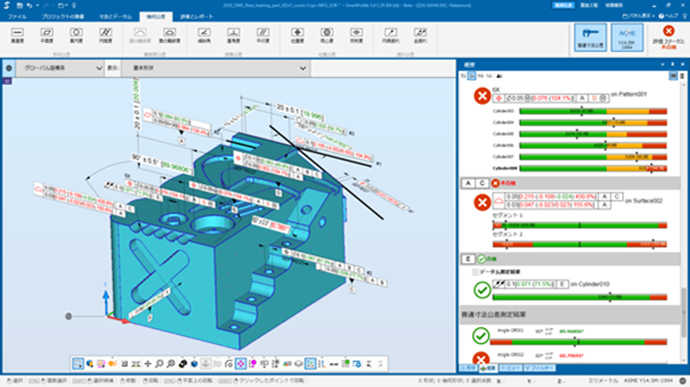This screenshot has width=690, height=387.
Task: Pick the surface profile tolerance icon
Action: [x=169, y=35]
